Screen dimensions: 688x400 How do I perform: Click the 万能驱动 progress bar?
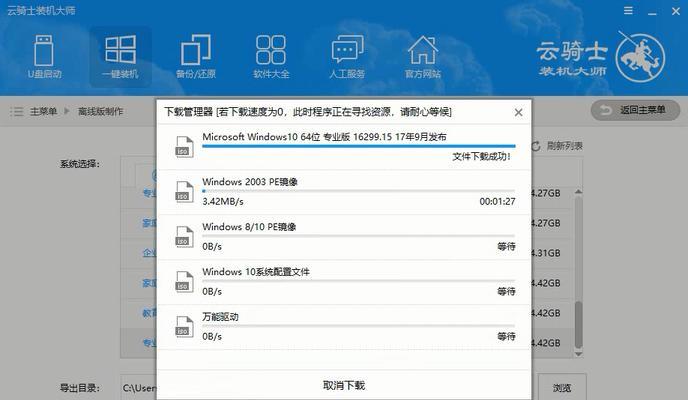click(x=358, y=326)
